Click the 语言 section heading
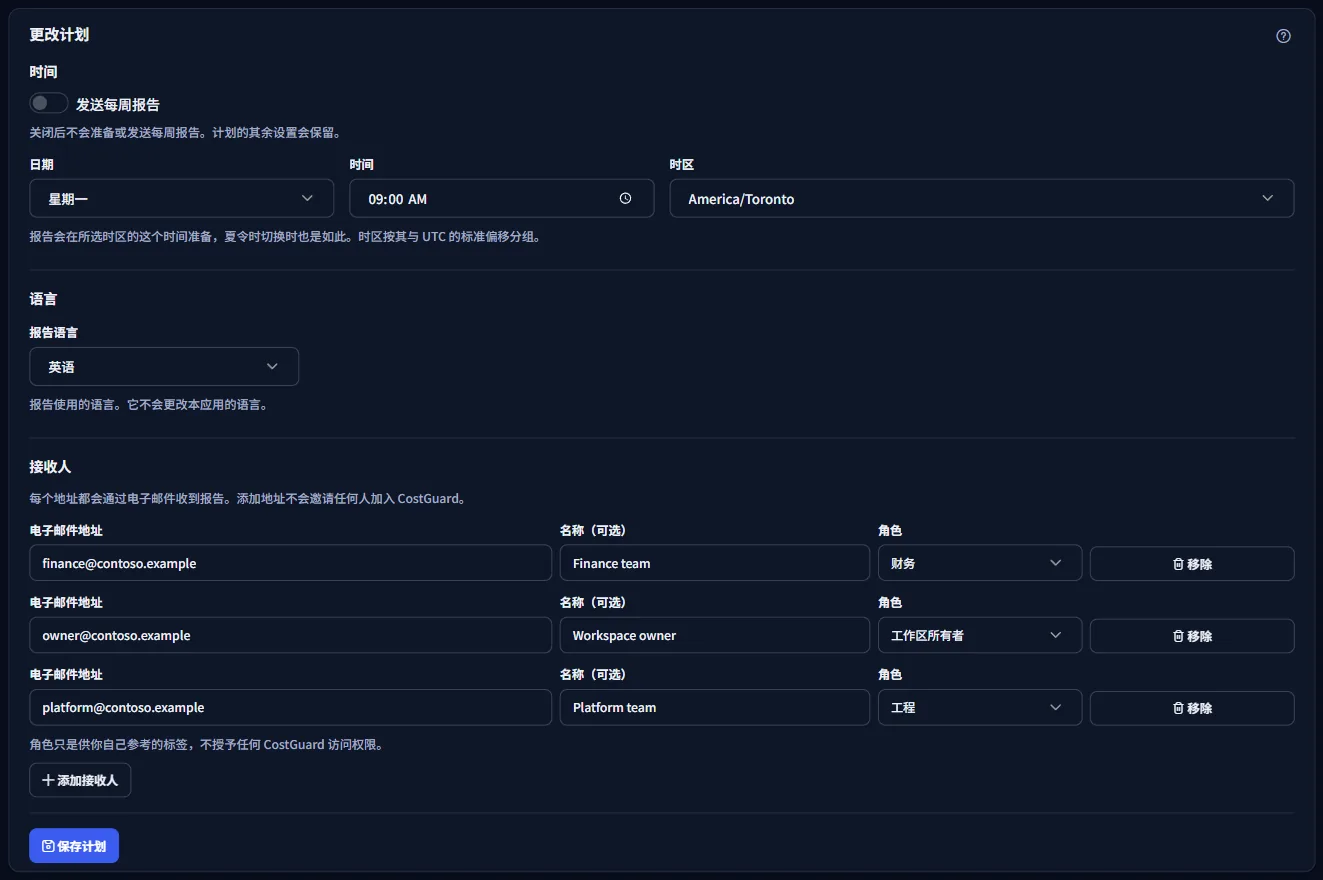This screenshot has height=880, width=1323. (43, 298)
